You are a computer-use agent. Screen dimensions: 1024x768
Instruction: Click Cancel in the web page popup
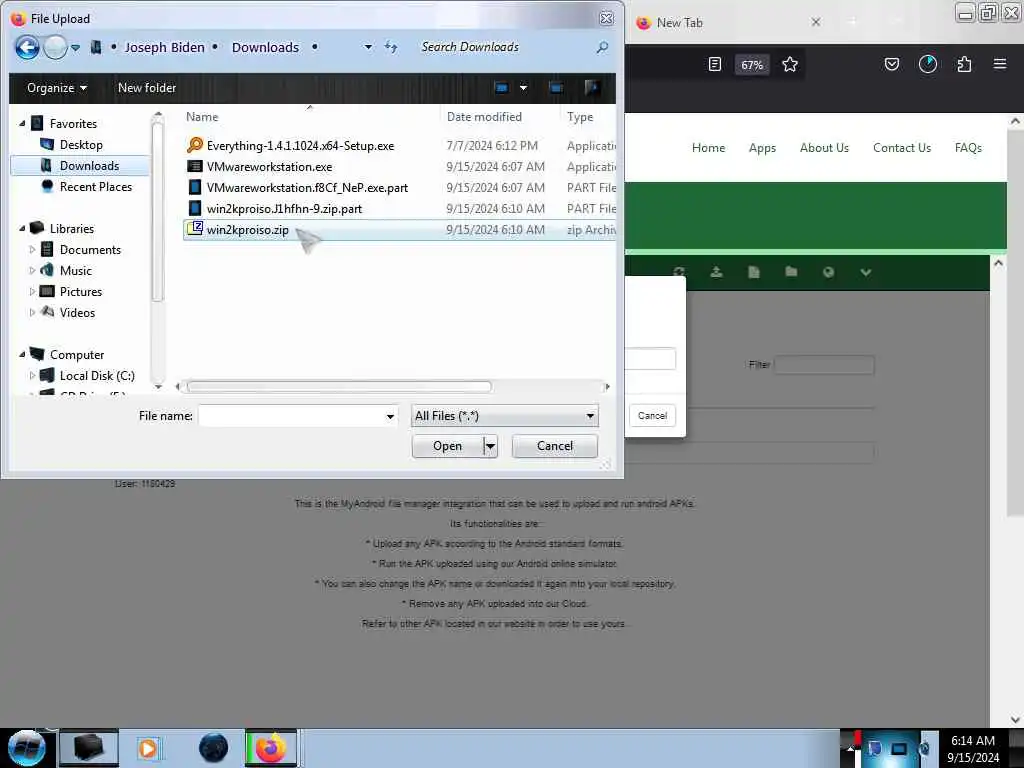pos(652,415)
